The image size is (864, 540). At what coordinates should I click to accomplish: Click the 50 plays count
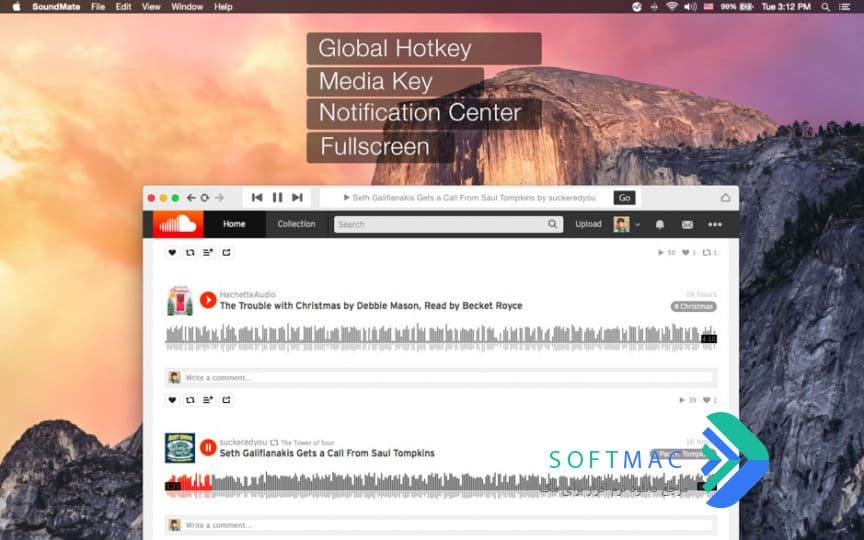[x=666, y=253]
